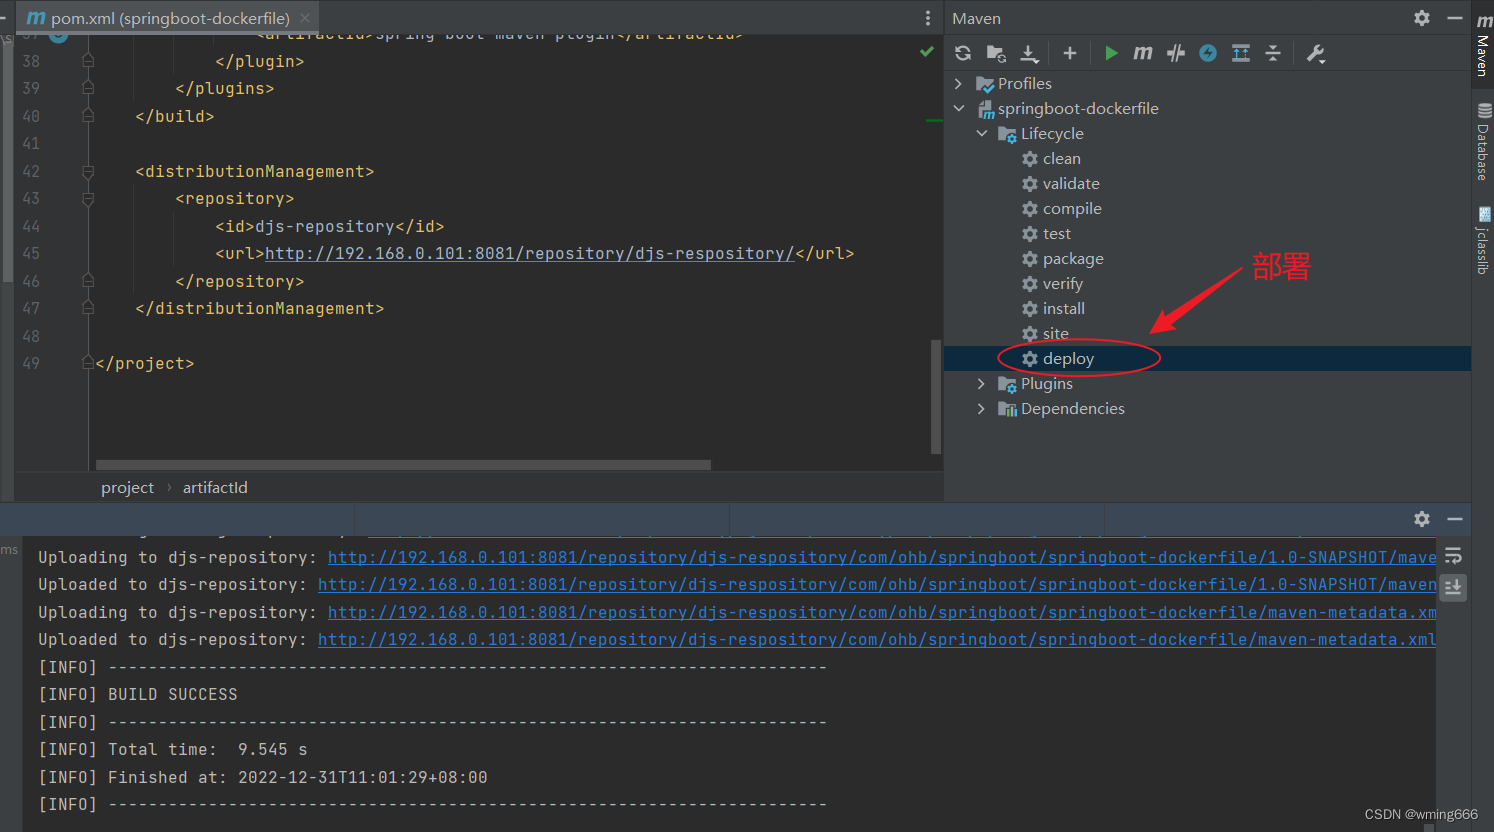Select the site lifecycle goal
Viewport: 1494px width, 832px height.
pyautogui.click(x=1056, y=333)
